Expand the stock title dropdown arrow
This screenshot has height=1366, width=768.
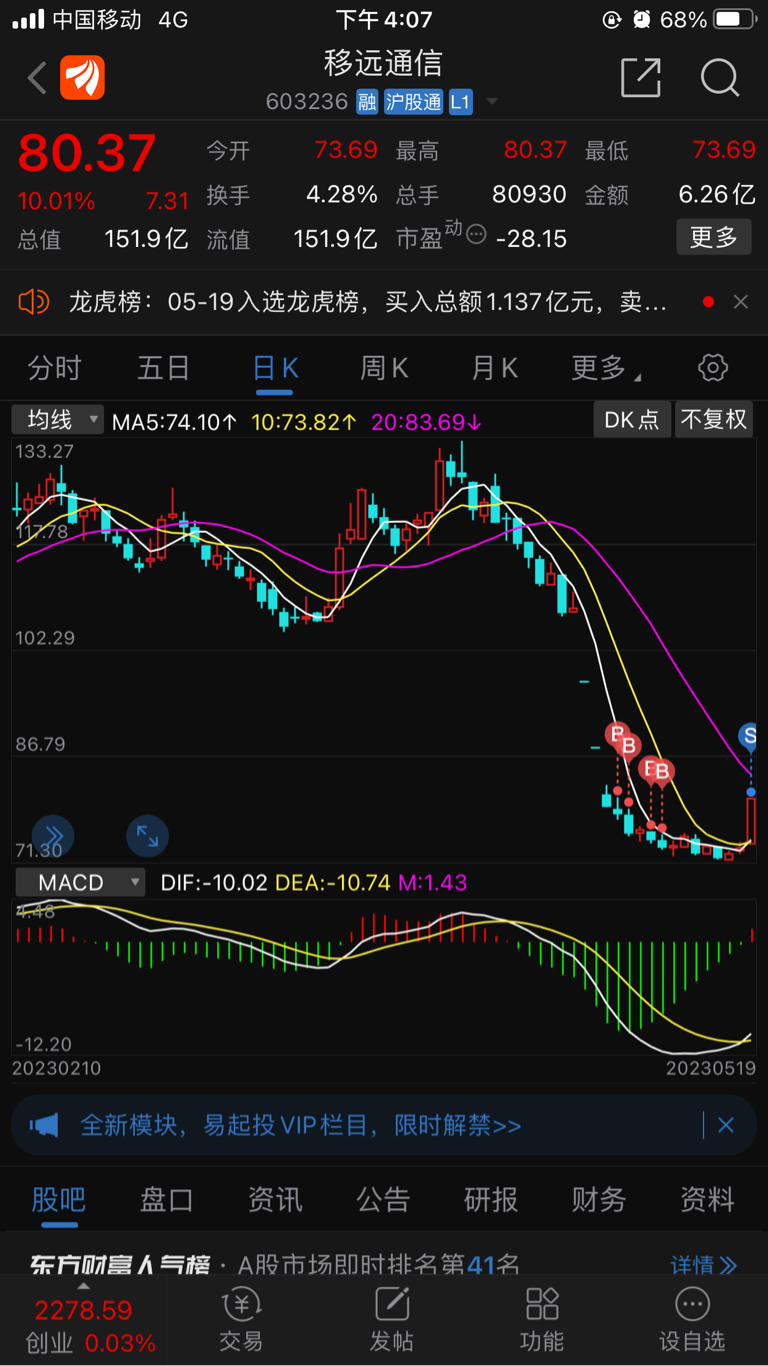[x=491, y=102]
